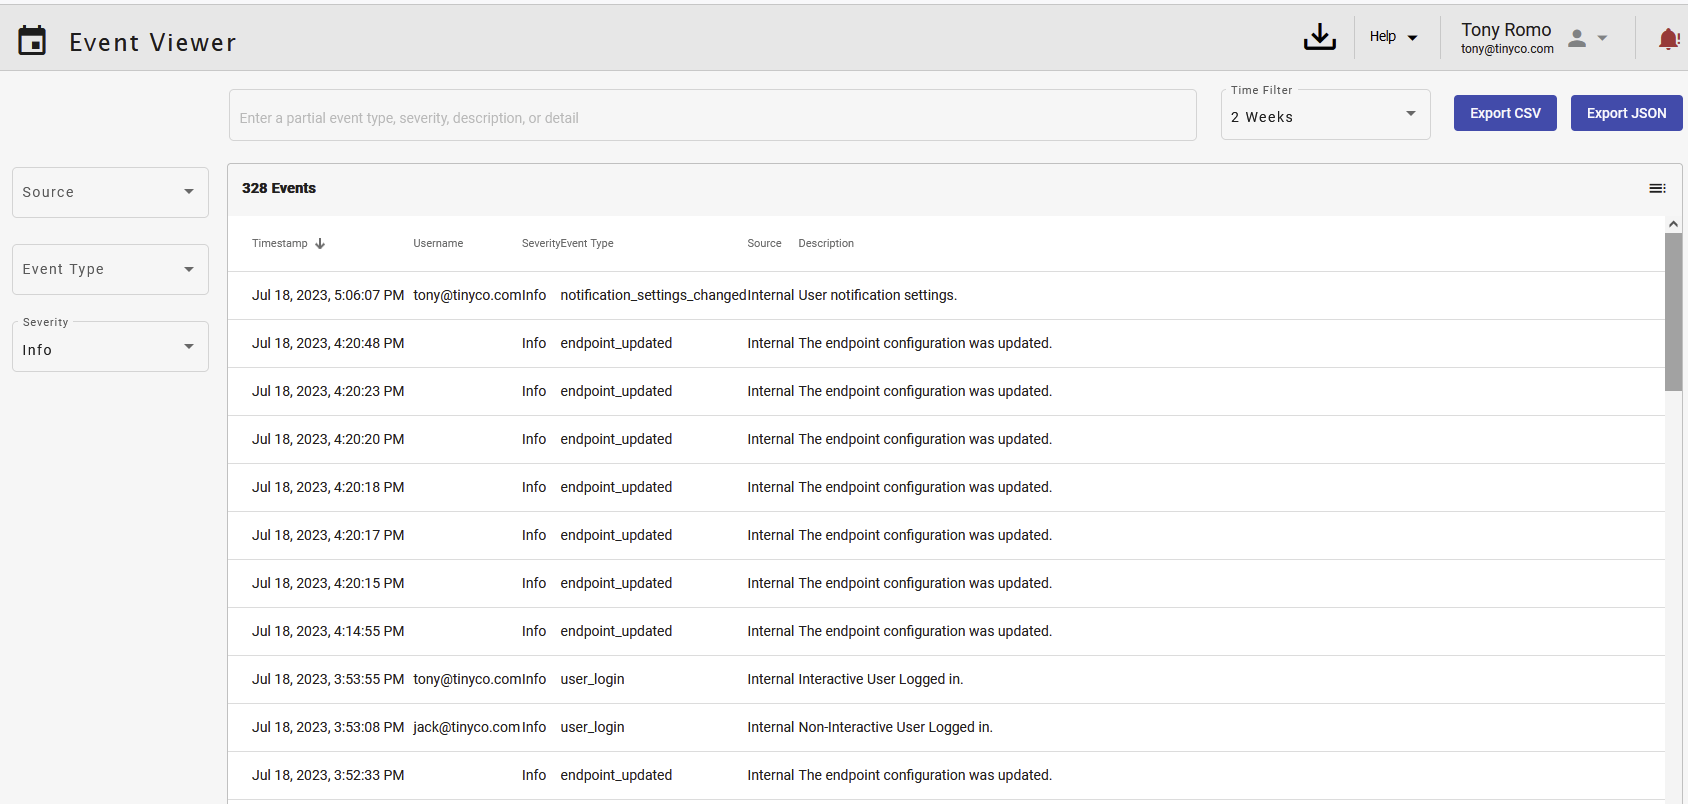Open the notifications bell alert

pyautogui.click(x=1668, y=39)
